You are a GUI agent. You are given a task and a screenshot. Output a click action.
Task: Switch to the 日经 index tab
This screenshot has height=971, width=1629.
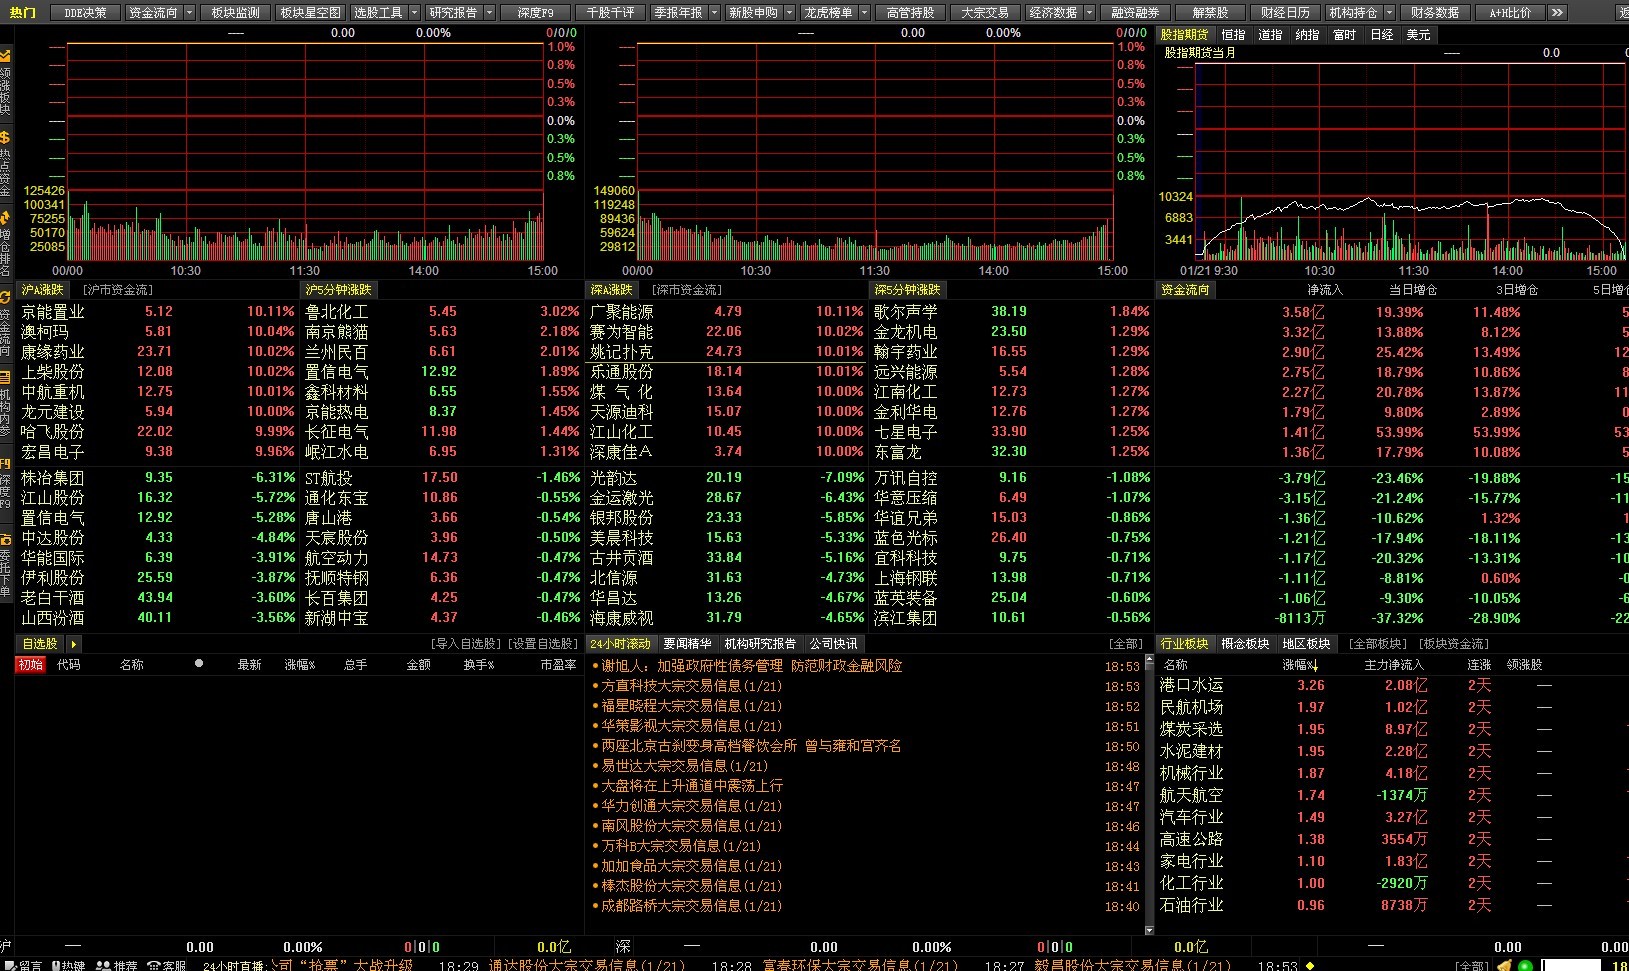[1382, 34]
